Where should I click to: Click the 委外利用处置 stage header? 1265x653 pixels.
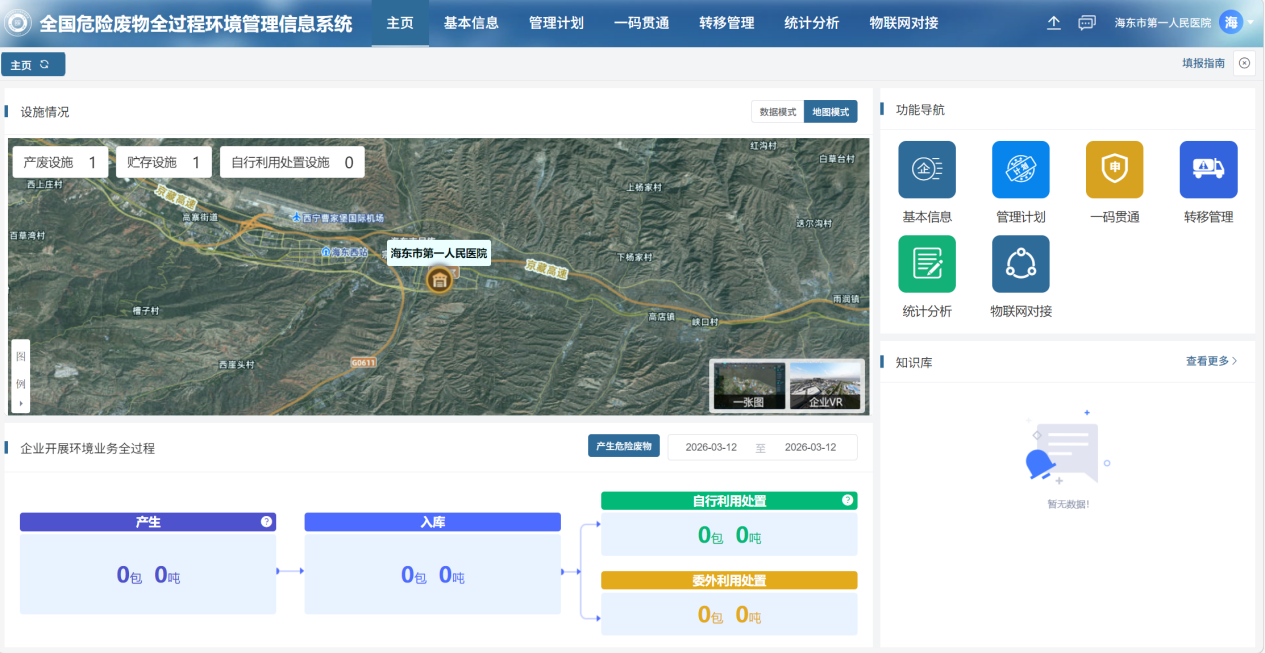729,580
